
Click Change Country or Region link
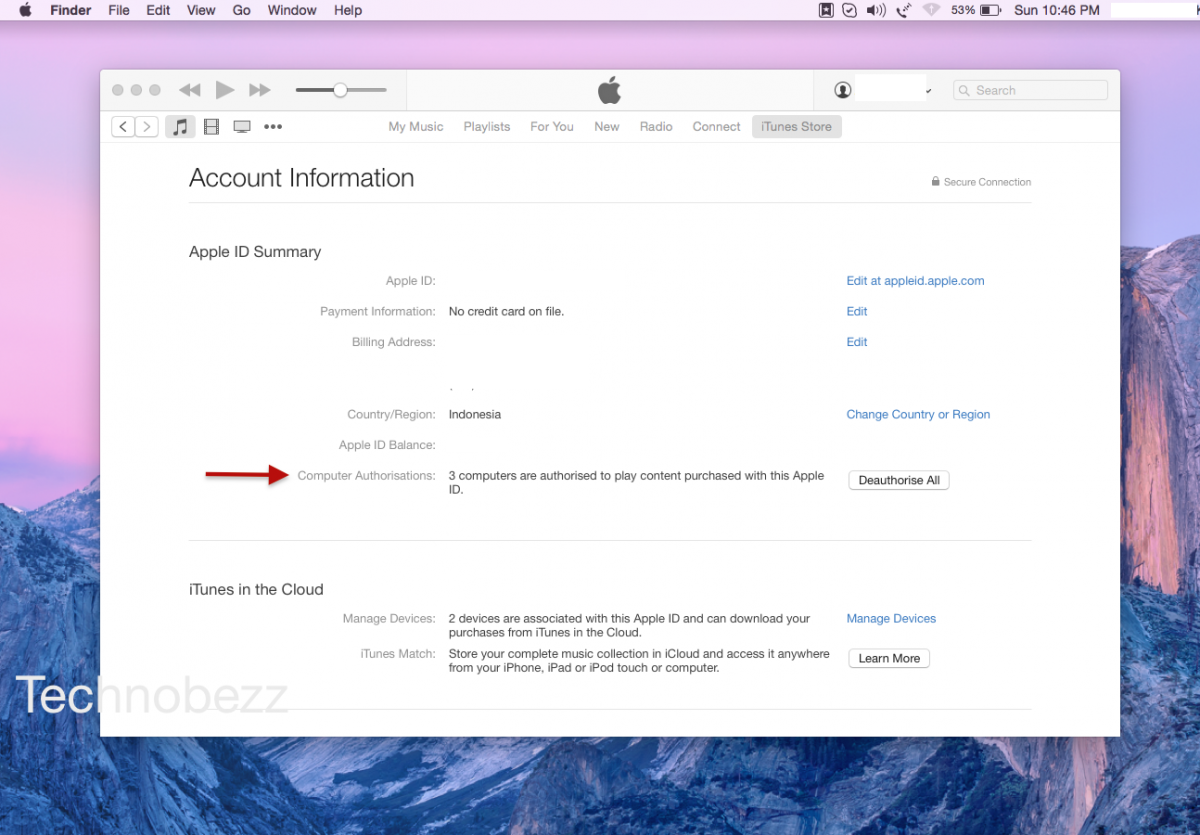pyautogui.click(x=918, y=414)
